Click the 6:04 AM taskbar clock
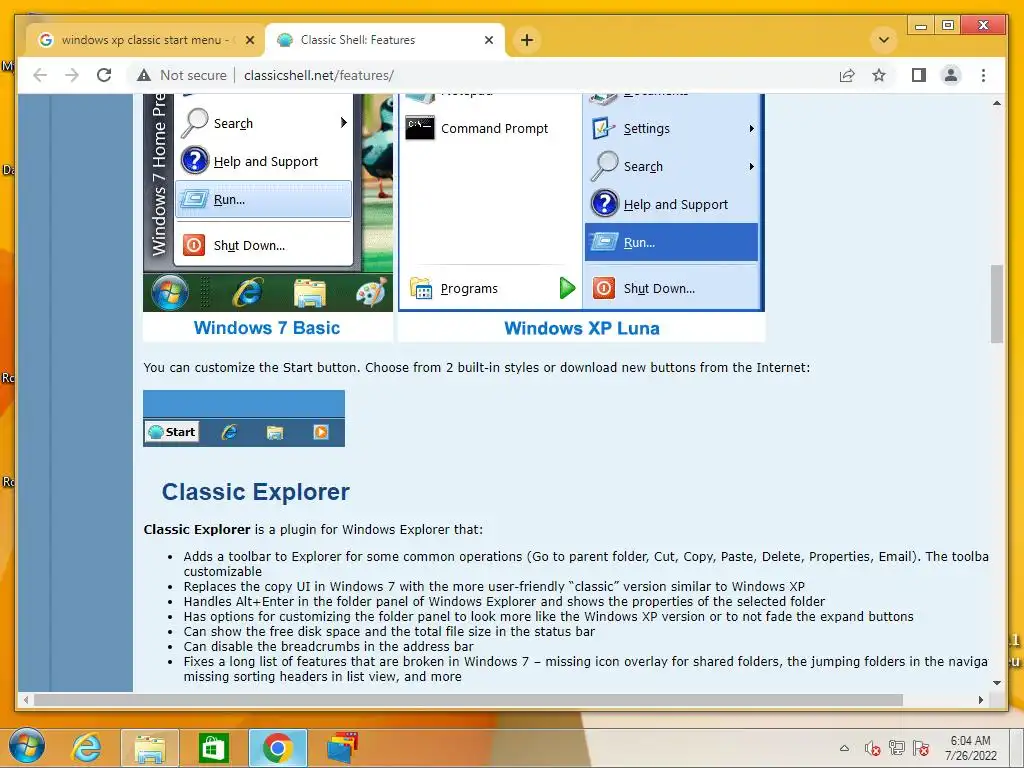 pyautogui.click(x=970, y=748)
